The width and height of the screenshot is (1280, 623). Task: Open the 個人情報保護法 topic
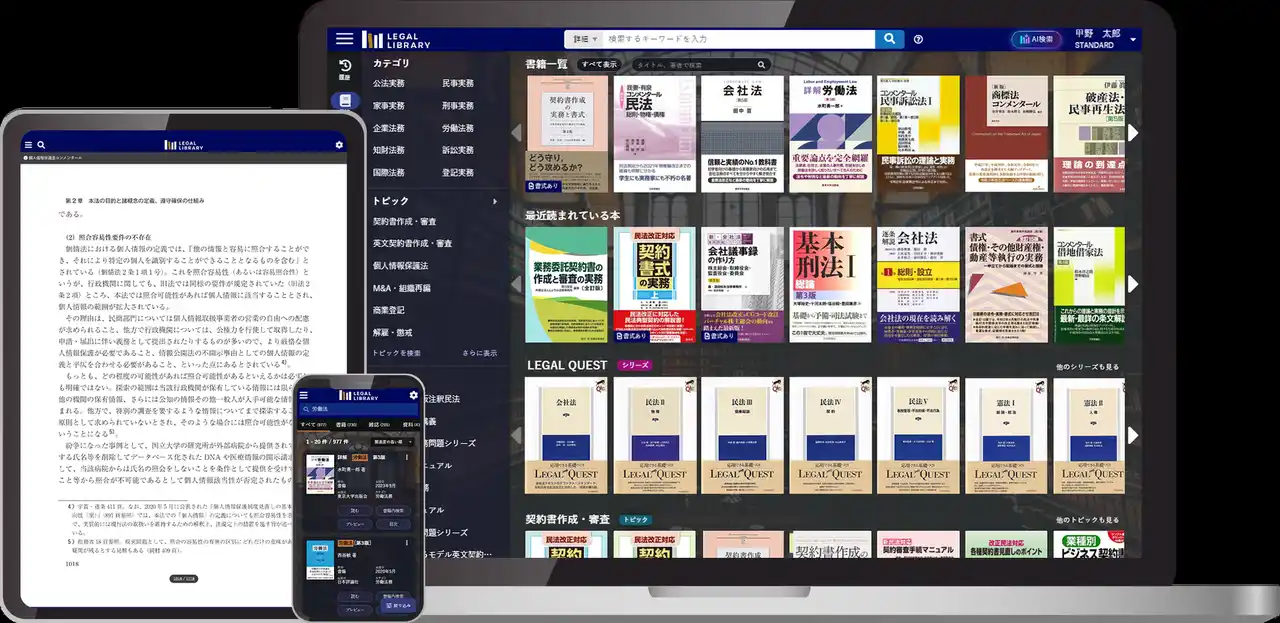tap(400, 266)
